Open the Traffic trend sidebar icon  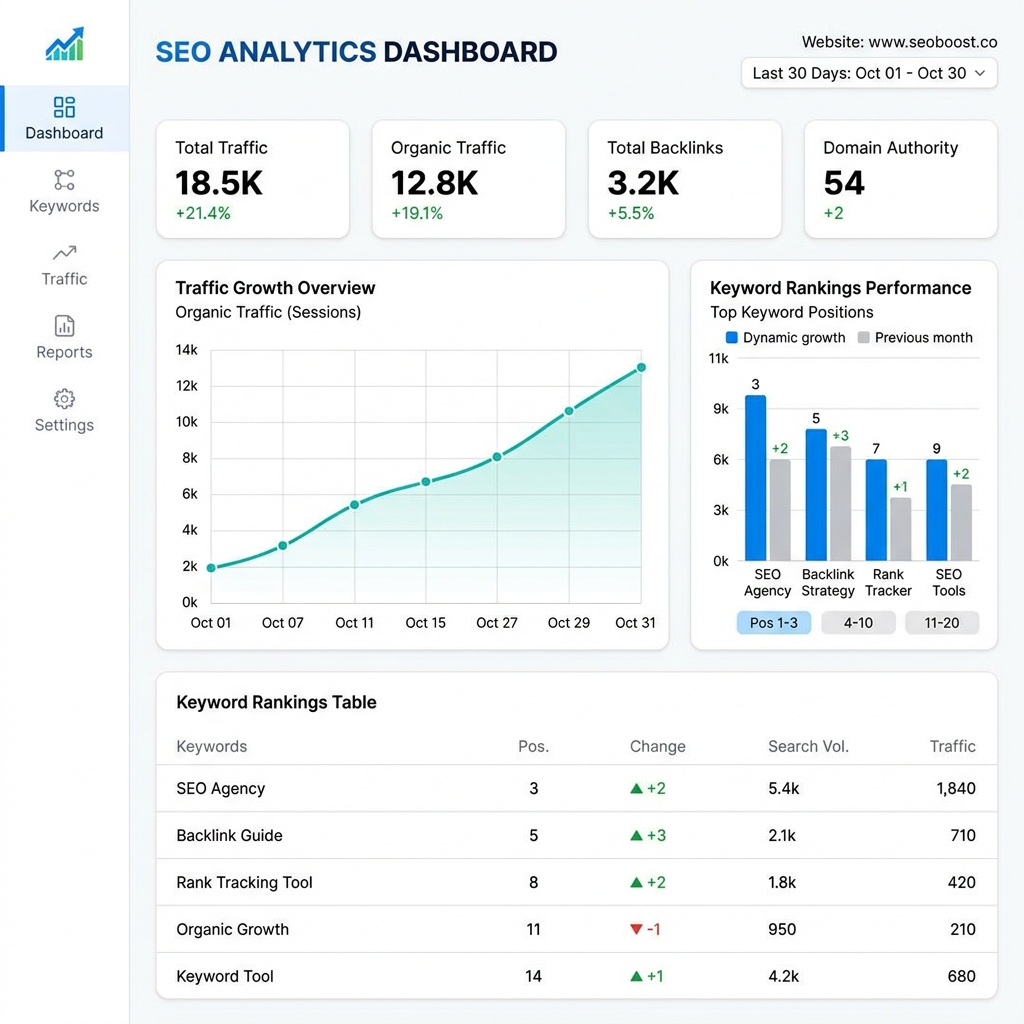coord(64,252)
